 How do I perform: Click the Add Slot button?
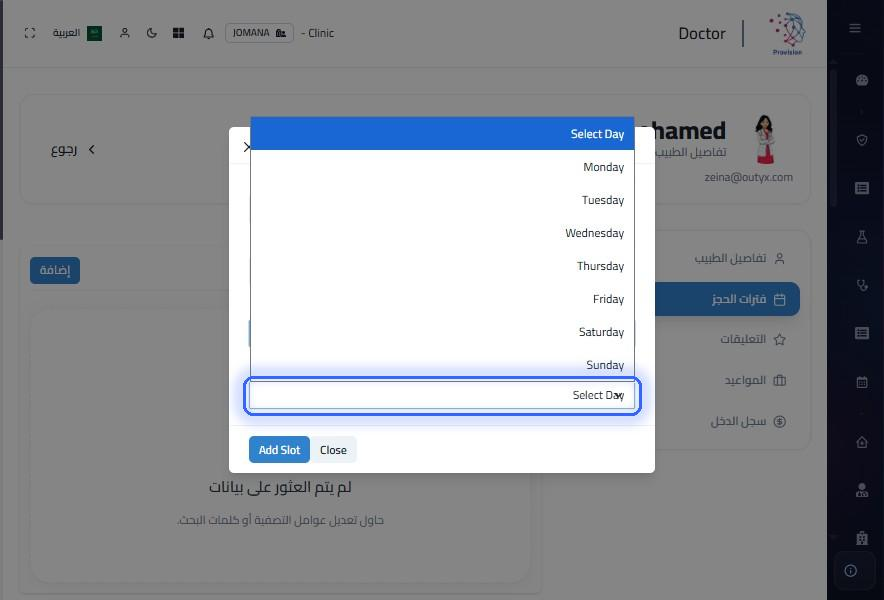click(280, 449)
